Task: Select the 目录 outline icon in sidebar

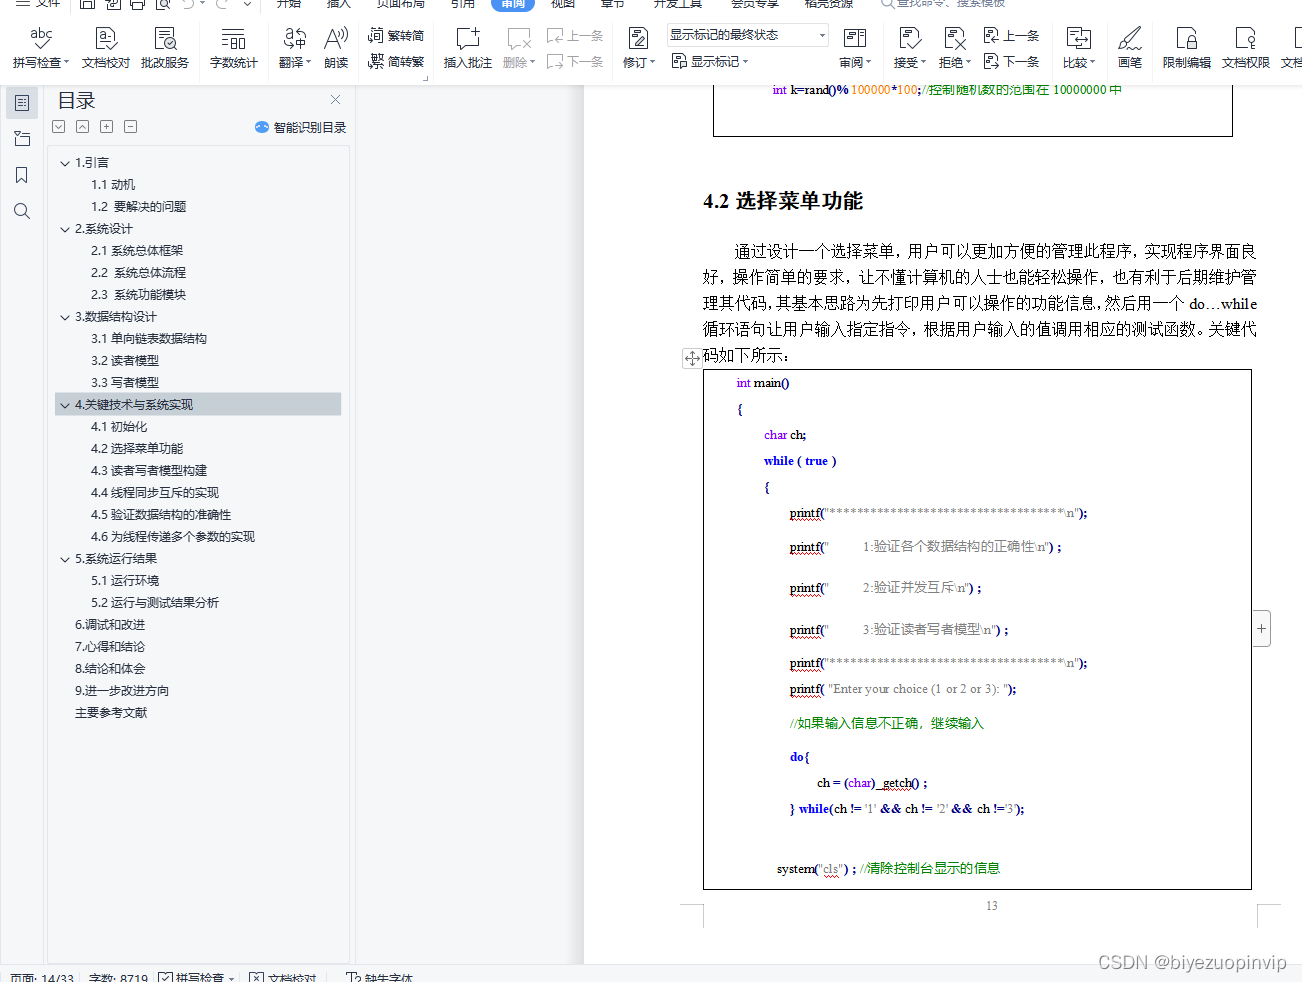Action: [x=22, y=103]
